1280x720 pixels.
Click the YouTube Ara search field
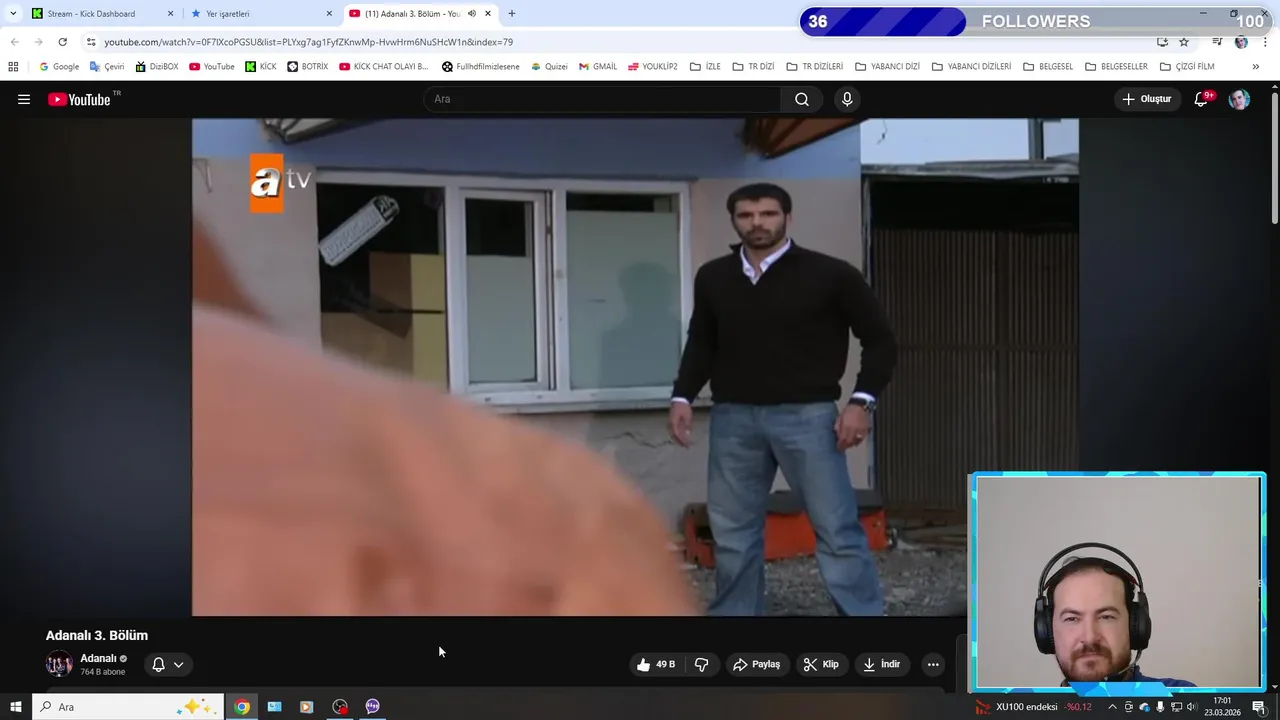[603, 99]
